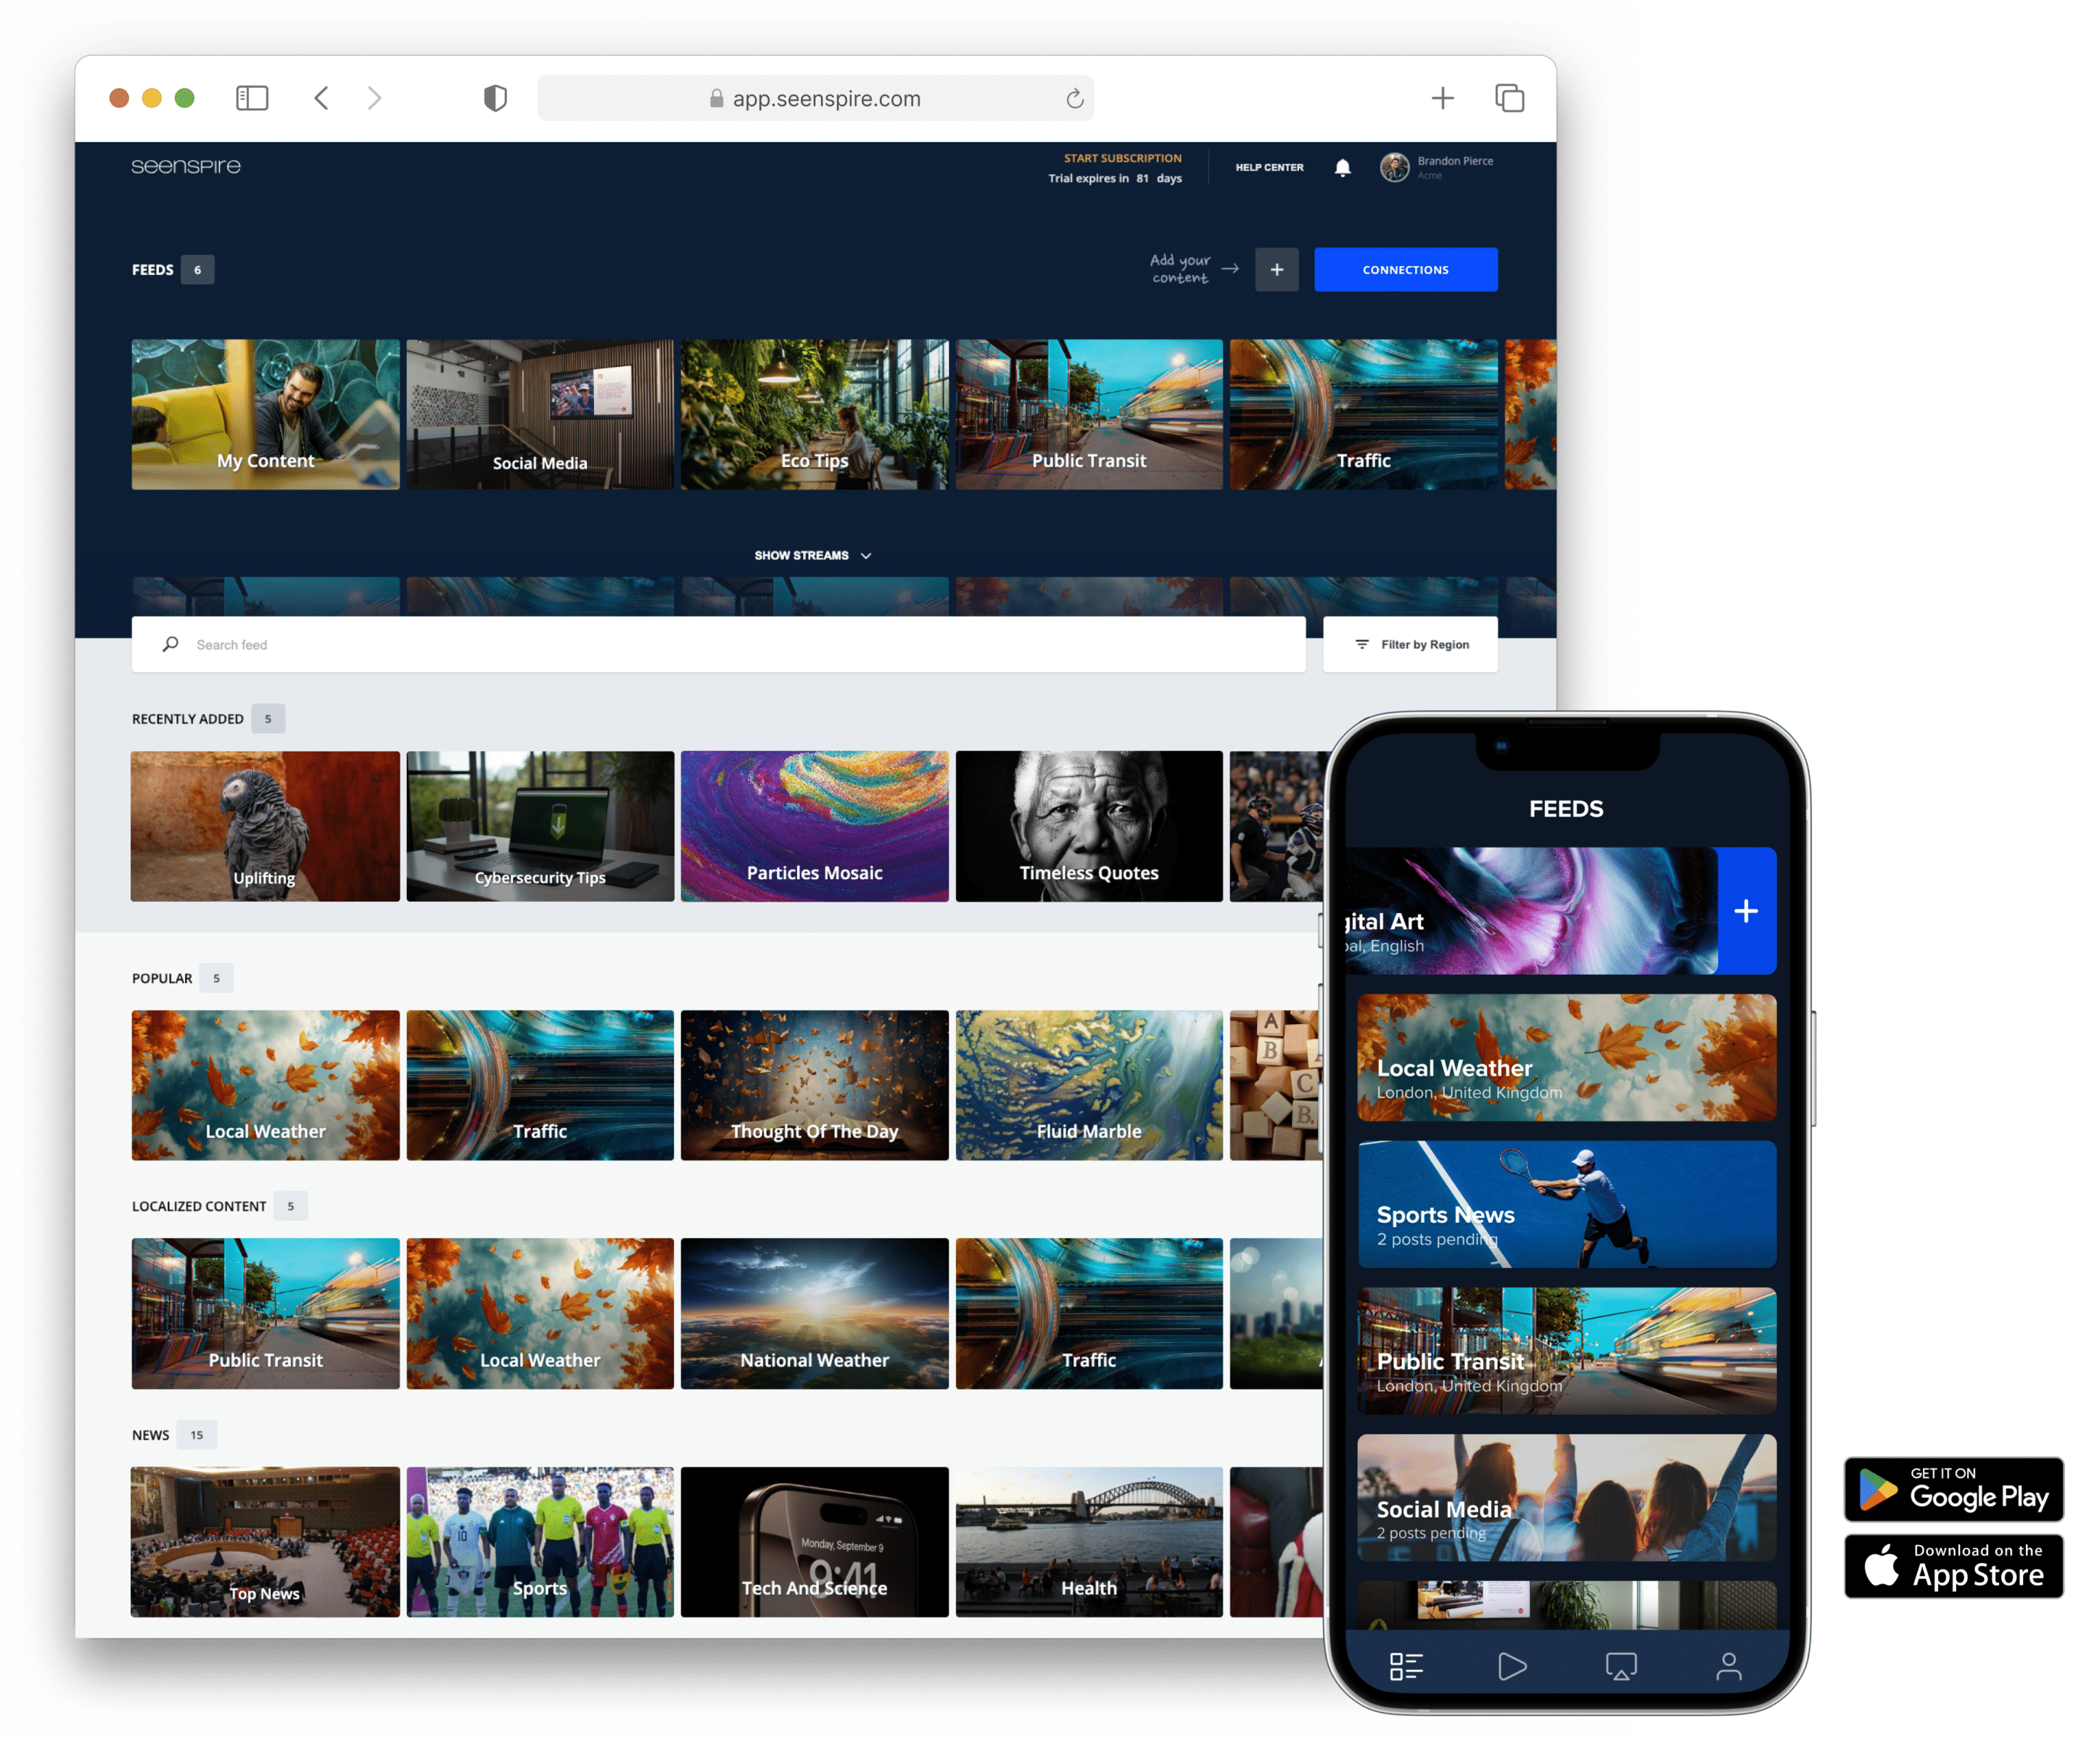Image resolution: width=2089 pixels, height=1764 pixels.
Task: Open the Help Center
Action: click(1269, 167)
